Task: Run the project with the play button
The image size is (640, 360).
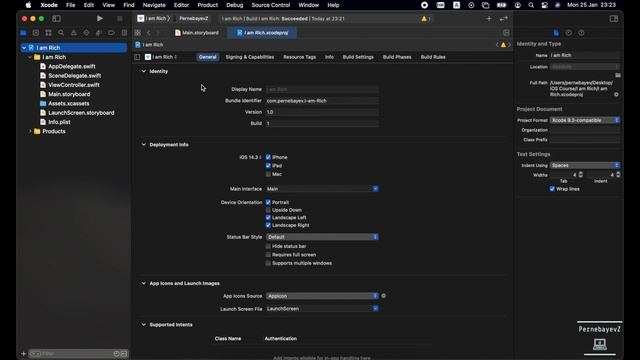Action: (100, 18)
